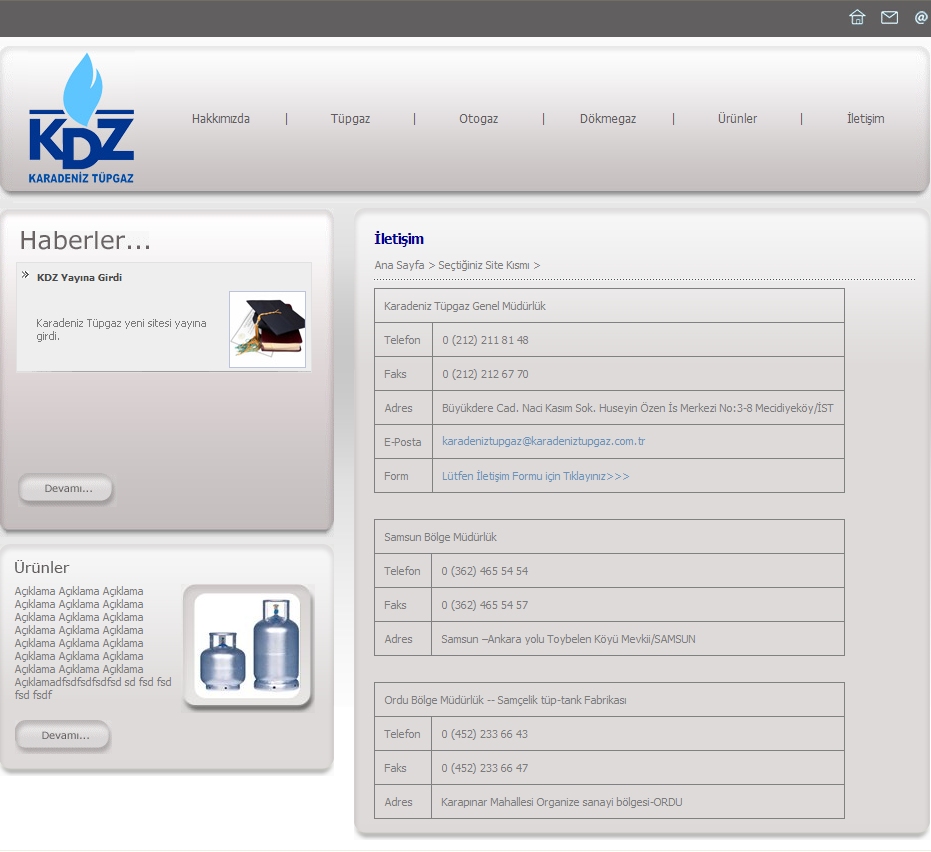
Task: Click the İletişim page title
Action: 399,239
